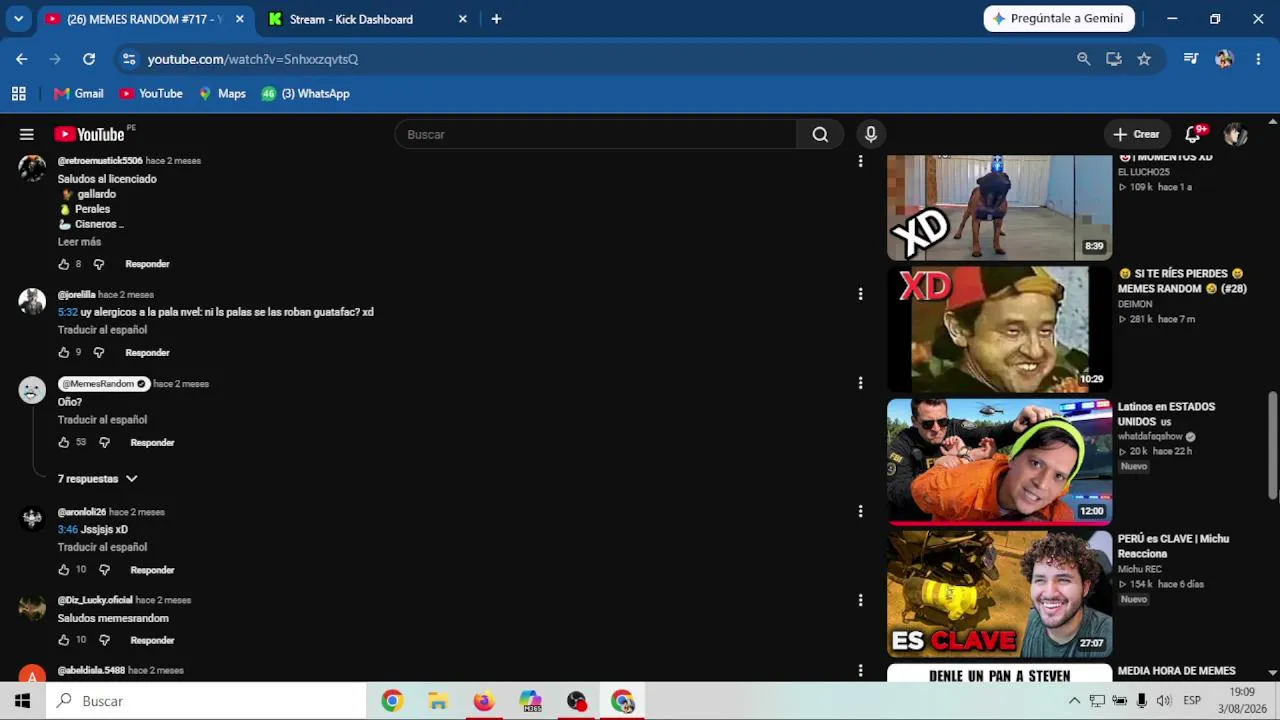Expand the comment with "Leer más"
1280x720 pixels.
[x=79, y=242]
